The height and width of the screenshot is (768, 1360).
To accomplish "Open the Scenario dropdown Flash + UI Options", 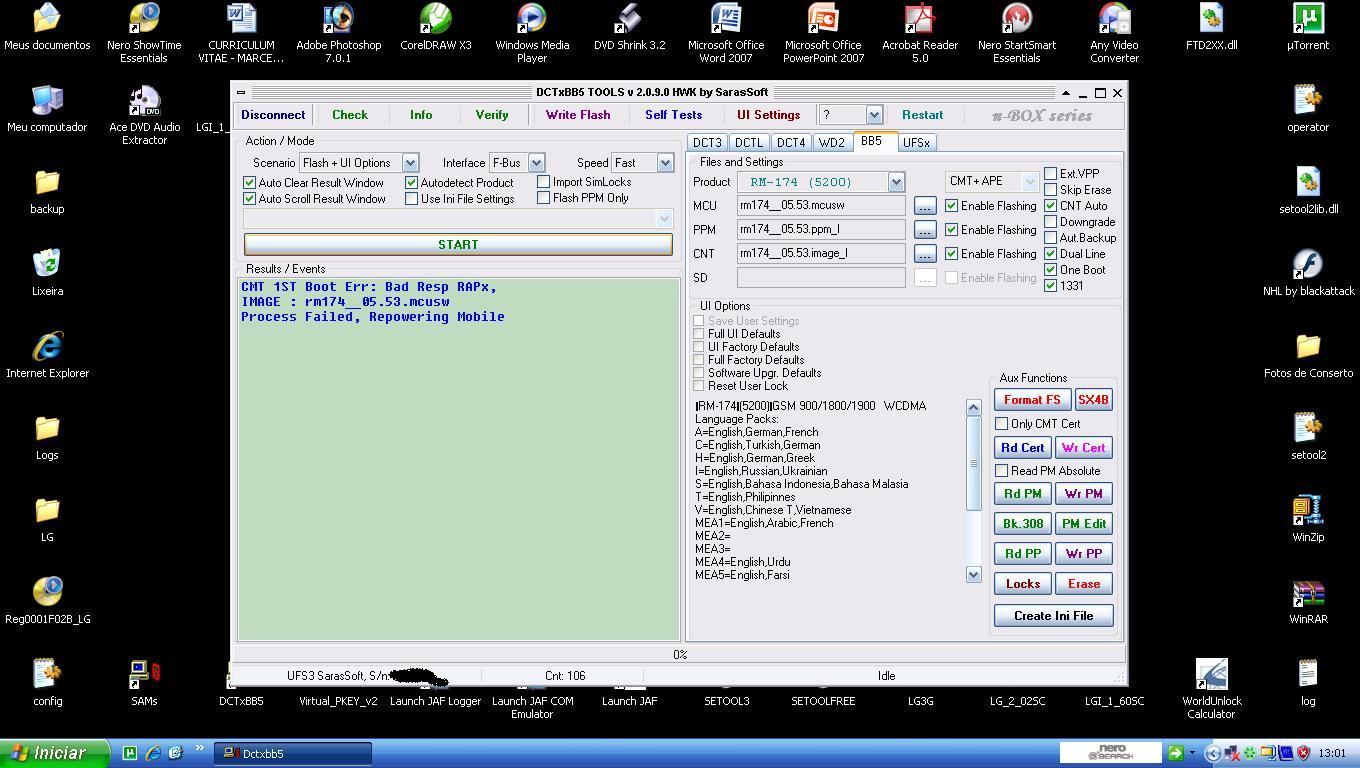I will point(410,163).
